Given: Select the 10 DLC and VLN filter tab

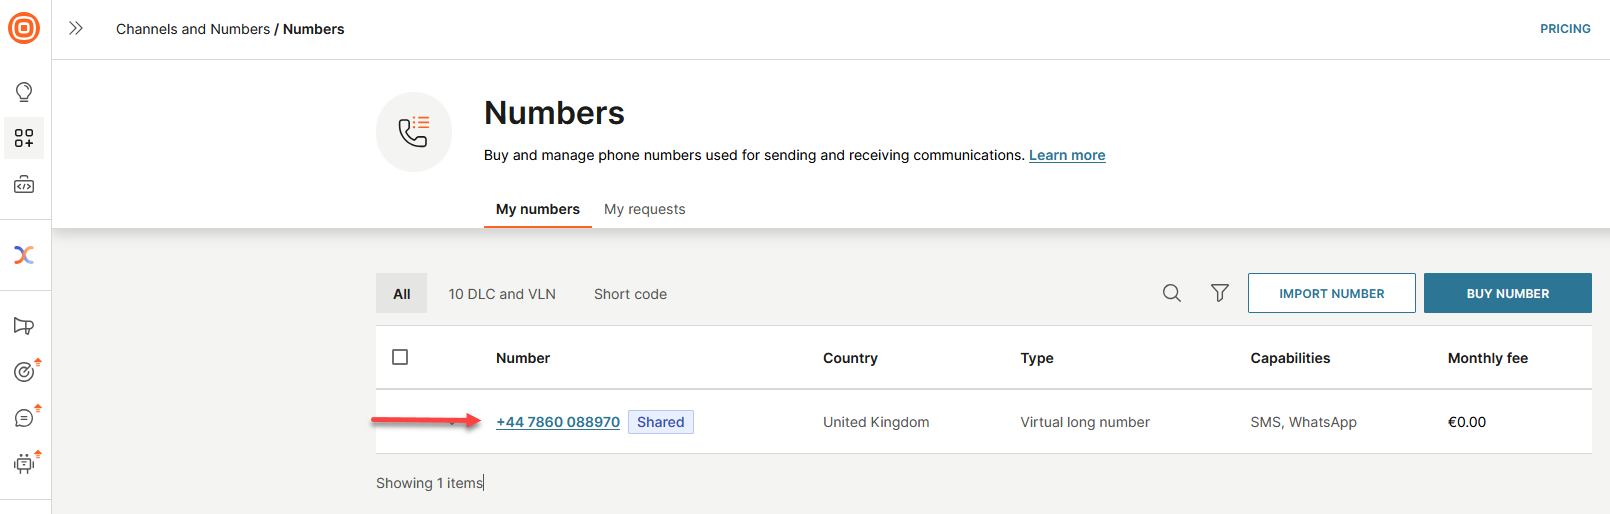Looking at the screenshot, I should (x=502, y=294).
